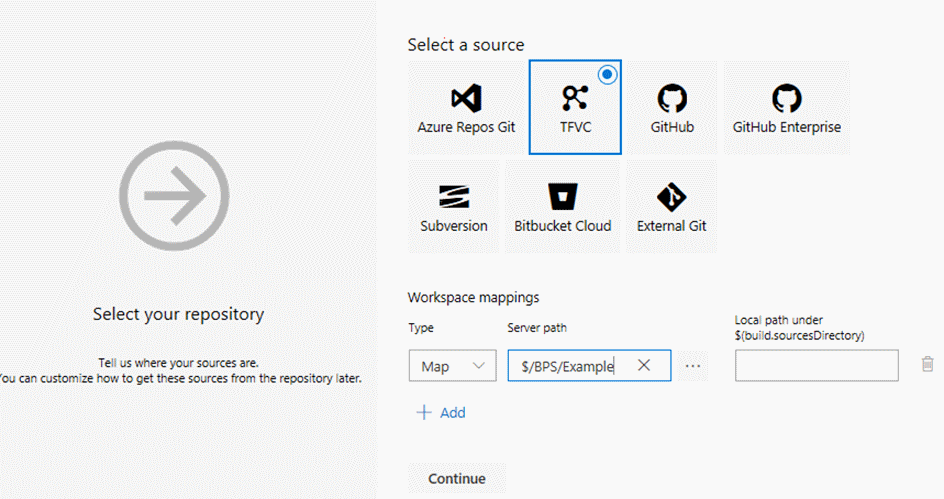Select GitHub Enterprise source tile
This screenshot has width=944, height=499.
tap(786, 108)
